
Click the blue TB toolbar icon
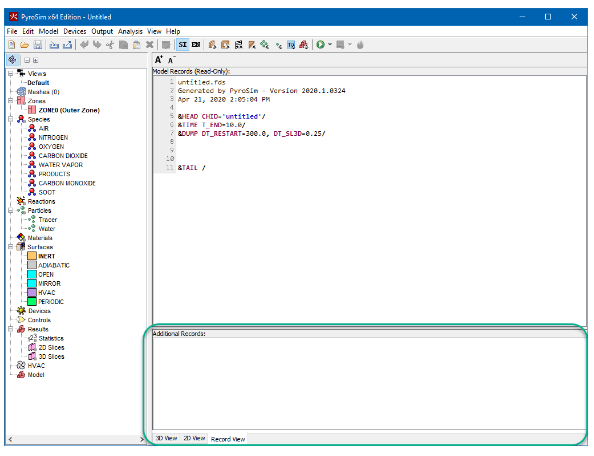pos(291,45)
